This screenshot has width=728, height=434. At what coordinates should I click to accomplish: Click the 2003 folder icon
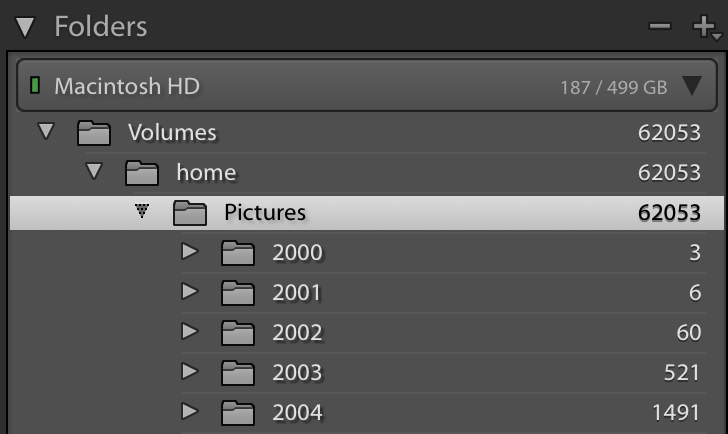[237, 372]
